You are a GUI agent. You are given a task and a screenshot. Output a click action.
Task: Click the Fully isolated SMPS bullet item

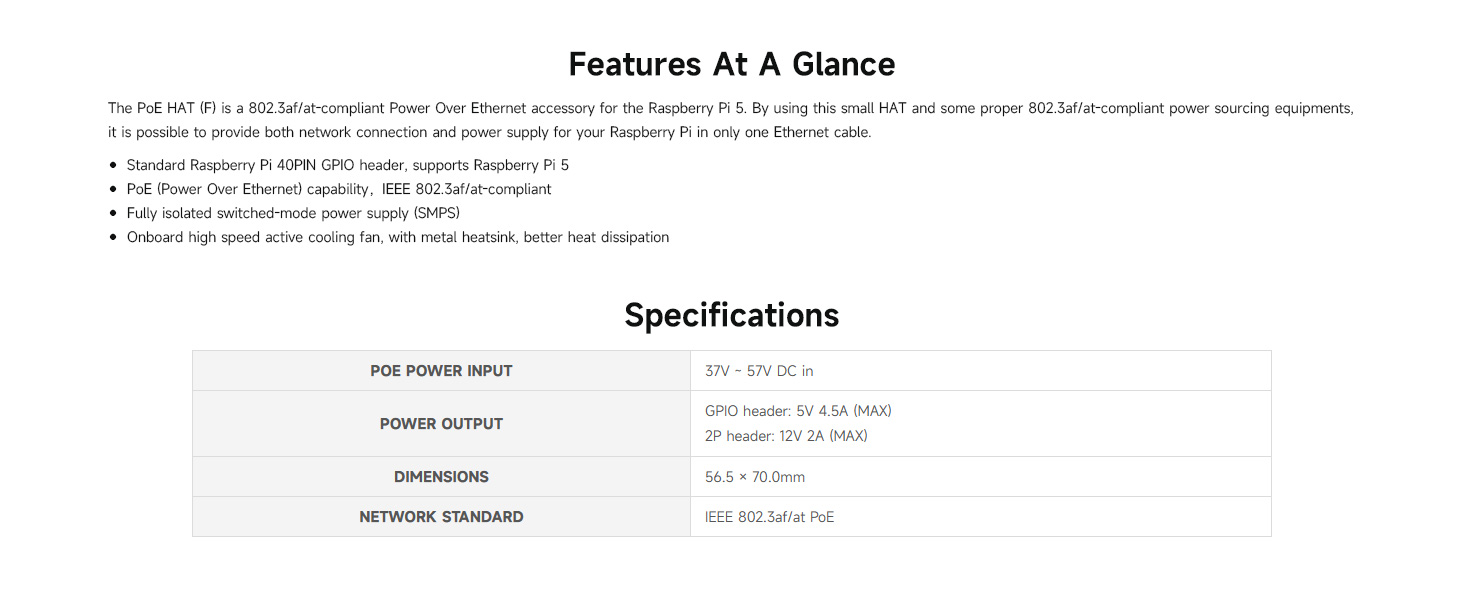click(x=293, y=213)
